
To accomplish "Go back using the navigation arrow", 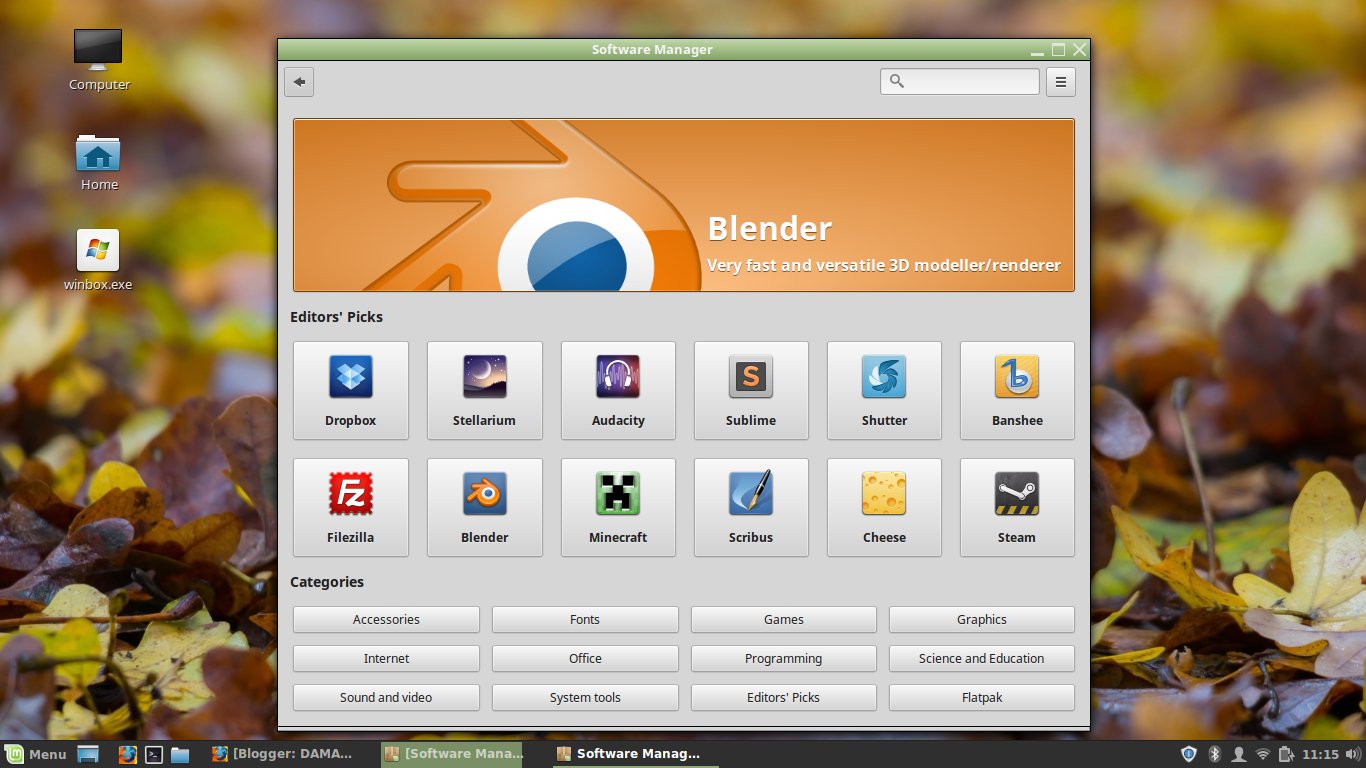I will pyautogui.click(x=298, y=82).
